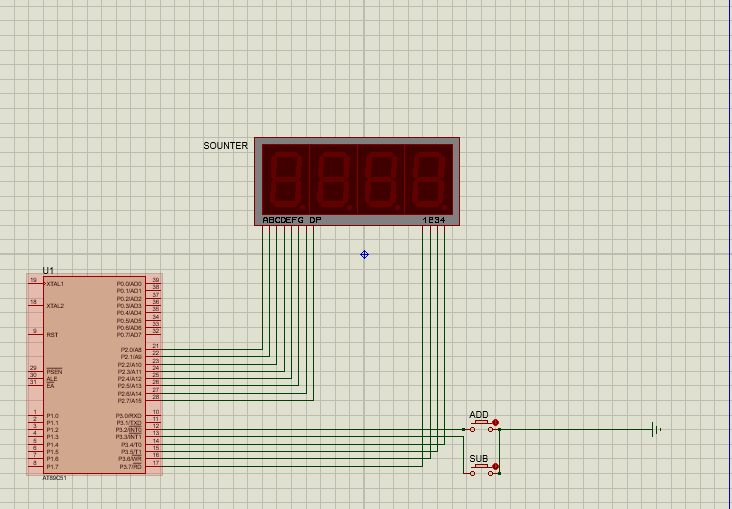Select the SOUNTER component label
The height and width of the screenshot is (509, 732).
[225, 146]
